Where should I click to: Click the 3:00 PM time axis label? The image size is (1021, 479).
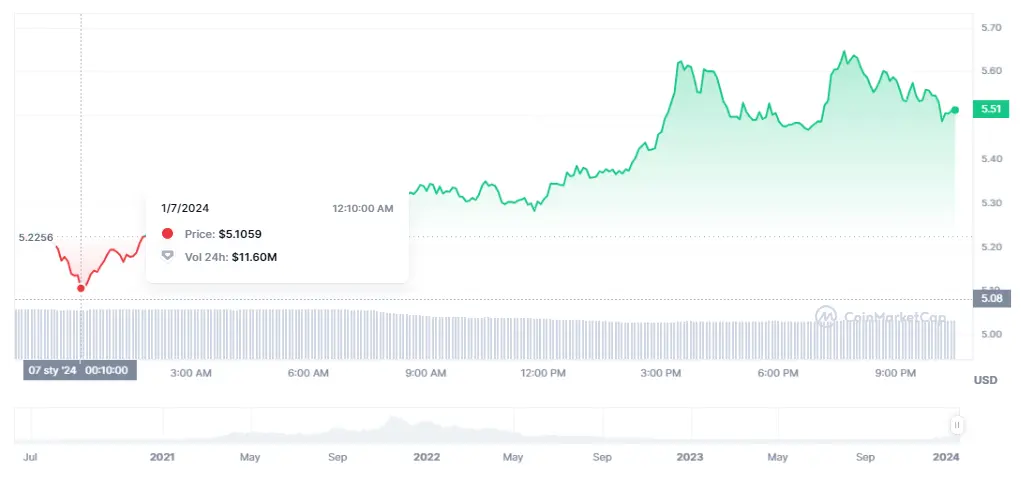click(x=660, y=373)
